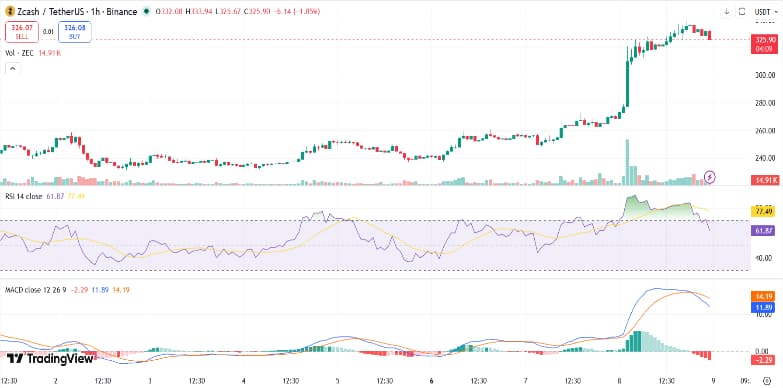Image resolution: width=783 pixels, height=388 pixels.
Task: Click the down arrow icon at top right
Action: click(727, 11)
